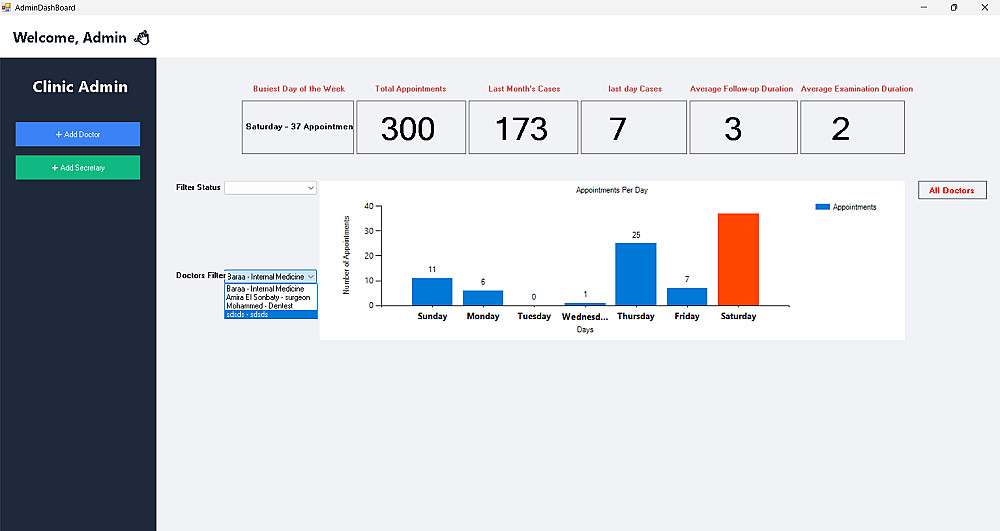Click the Last Month's Cases box 173
Image resolution: width=1000 pixels, height=531 pixels.
click(524, 127)
